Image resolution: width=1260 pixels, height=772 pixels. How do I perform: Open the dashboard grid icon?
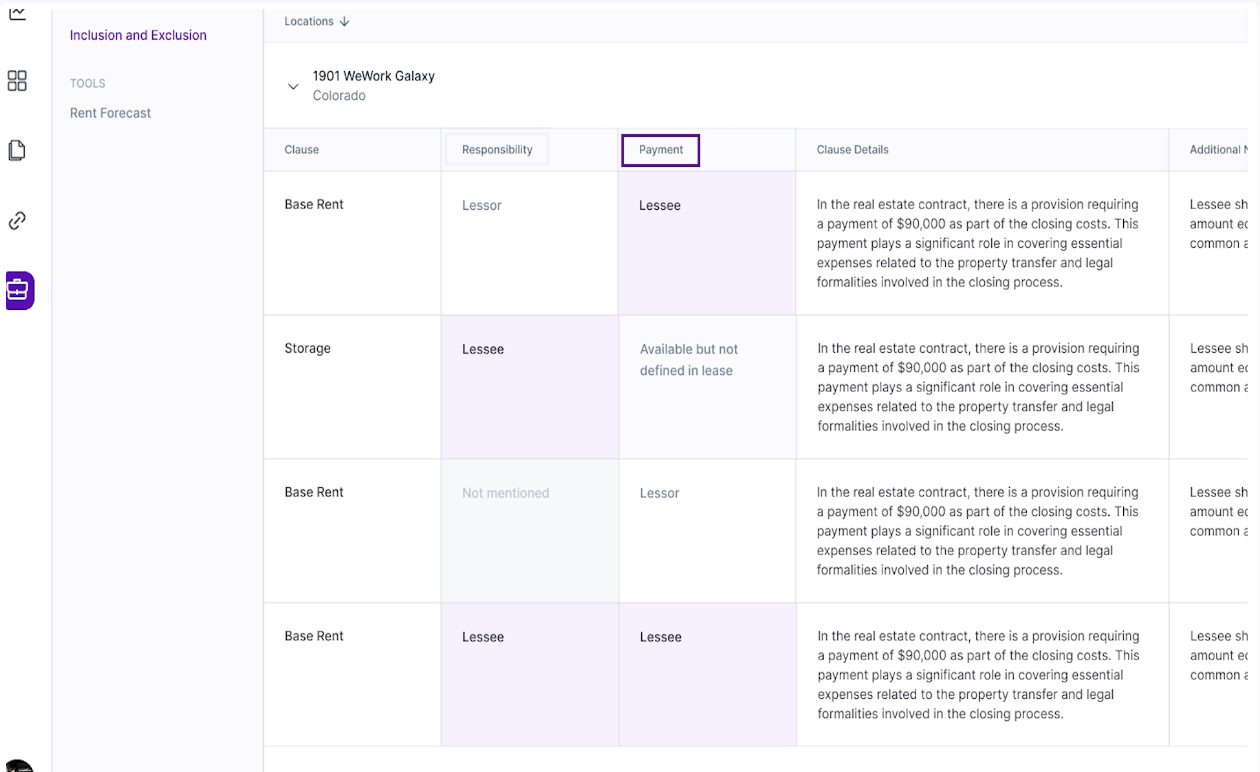click(x=17, y=81)
